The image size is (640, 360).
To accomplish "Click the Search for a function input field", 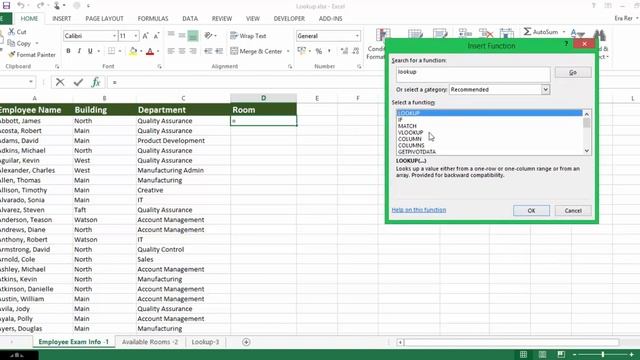I will (x=473, y=74).
